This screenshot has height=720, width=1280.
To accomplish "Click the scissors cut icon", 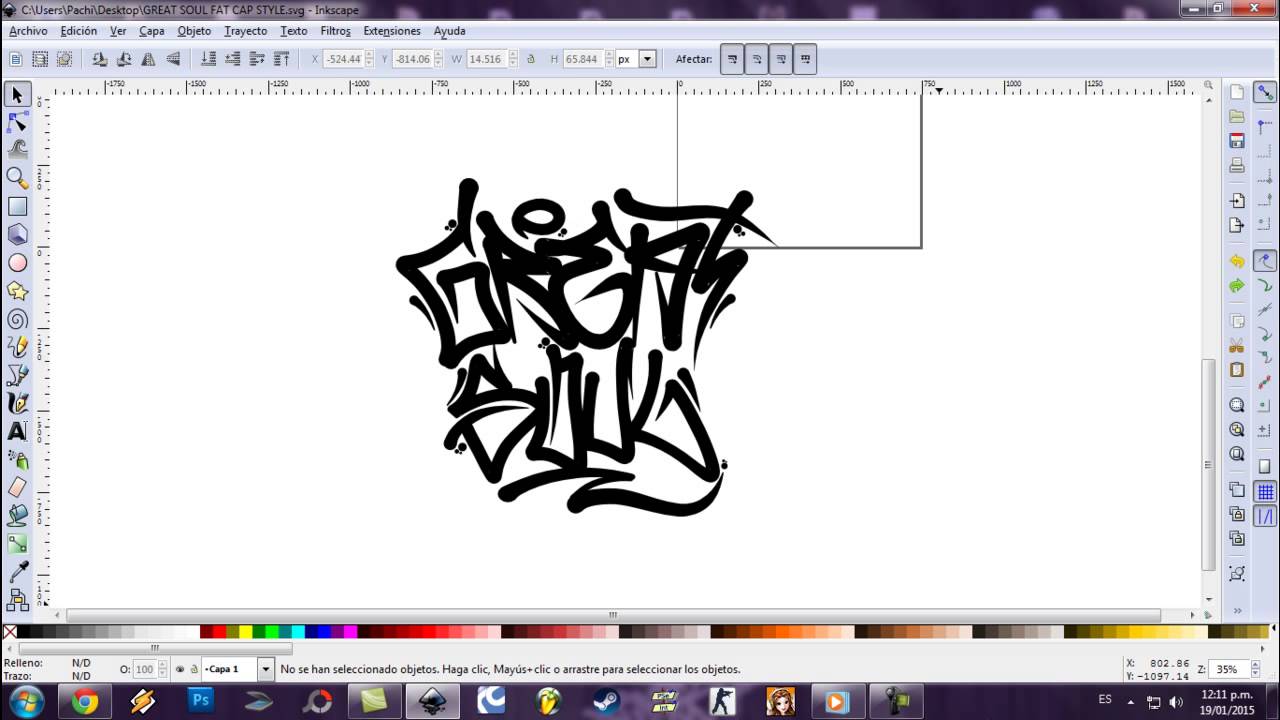I will (x=1237, y=346).
